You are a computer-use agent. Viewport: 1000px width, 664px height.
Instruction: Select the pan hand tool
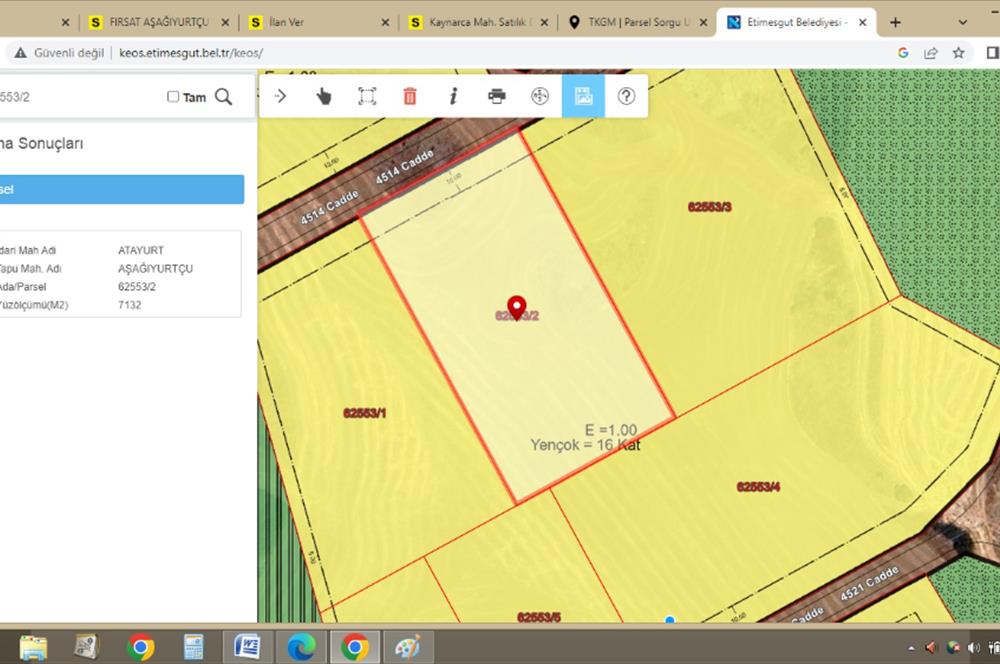click(x=324, y=96)
